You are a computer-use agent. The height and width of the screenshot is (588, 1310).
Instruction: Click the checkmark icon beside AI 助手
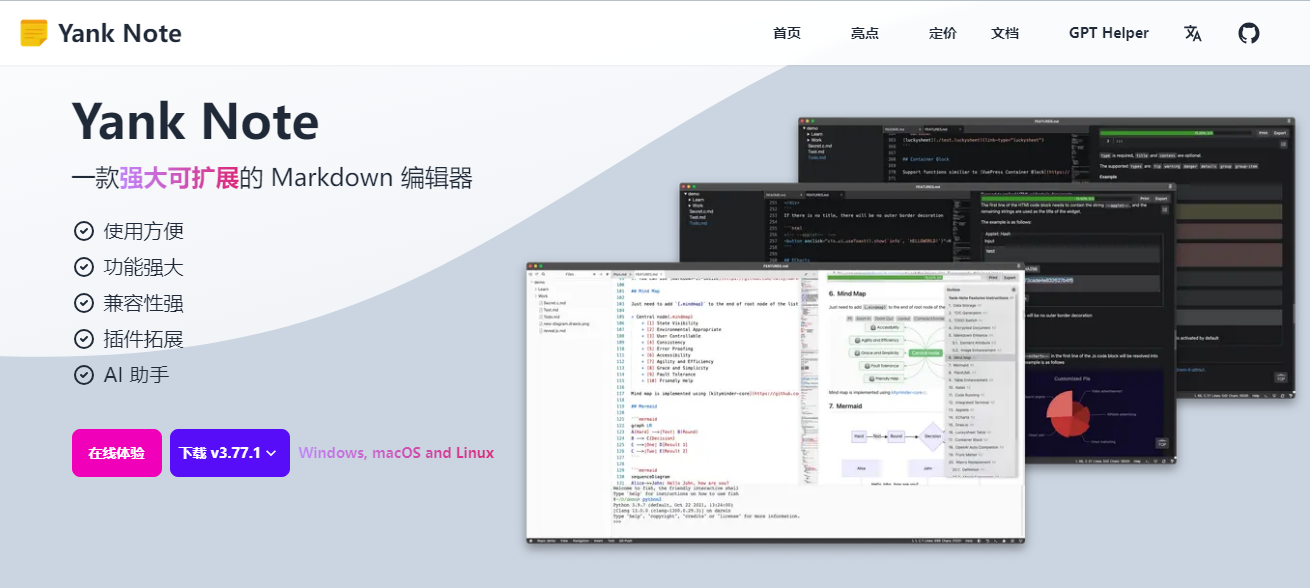coord(83,374)
